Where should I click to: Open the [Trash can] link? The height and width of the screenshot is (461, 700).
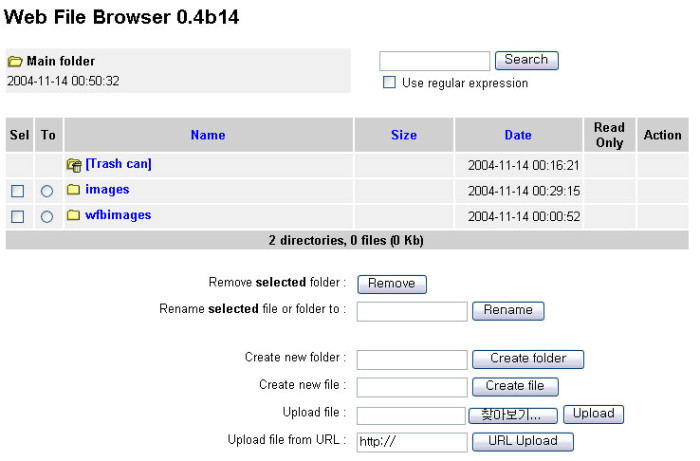click(x=118, y=164)
